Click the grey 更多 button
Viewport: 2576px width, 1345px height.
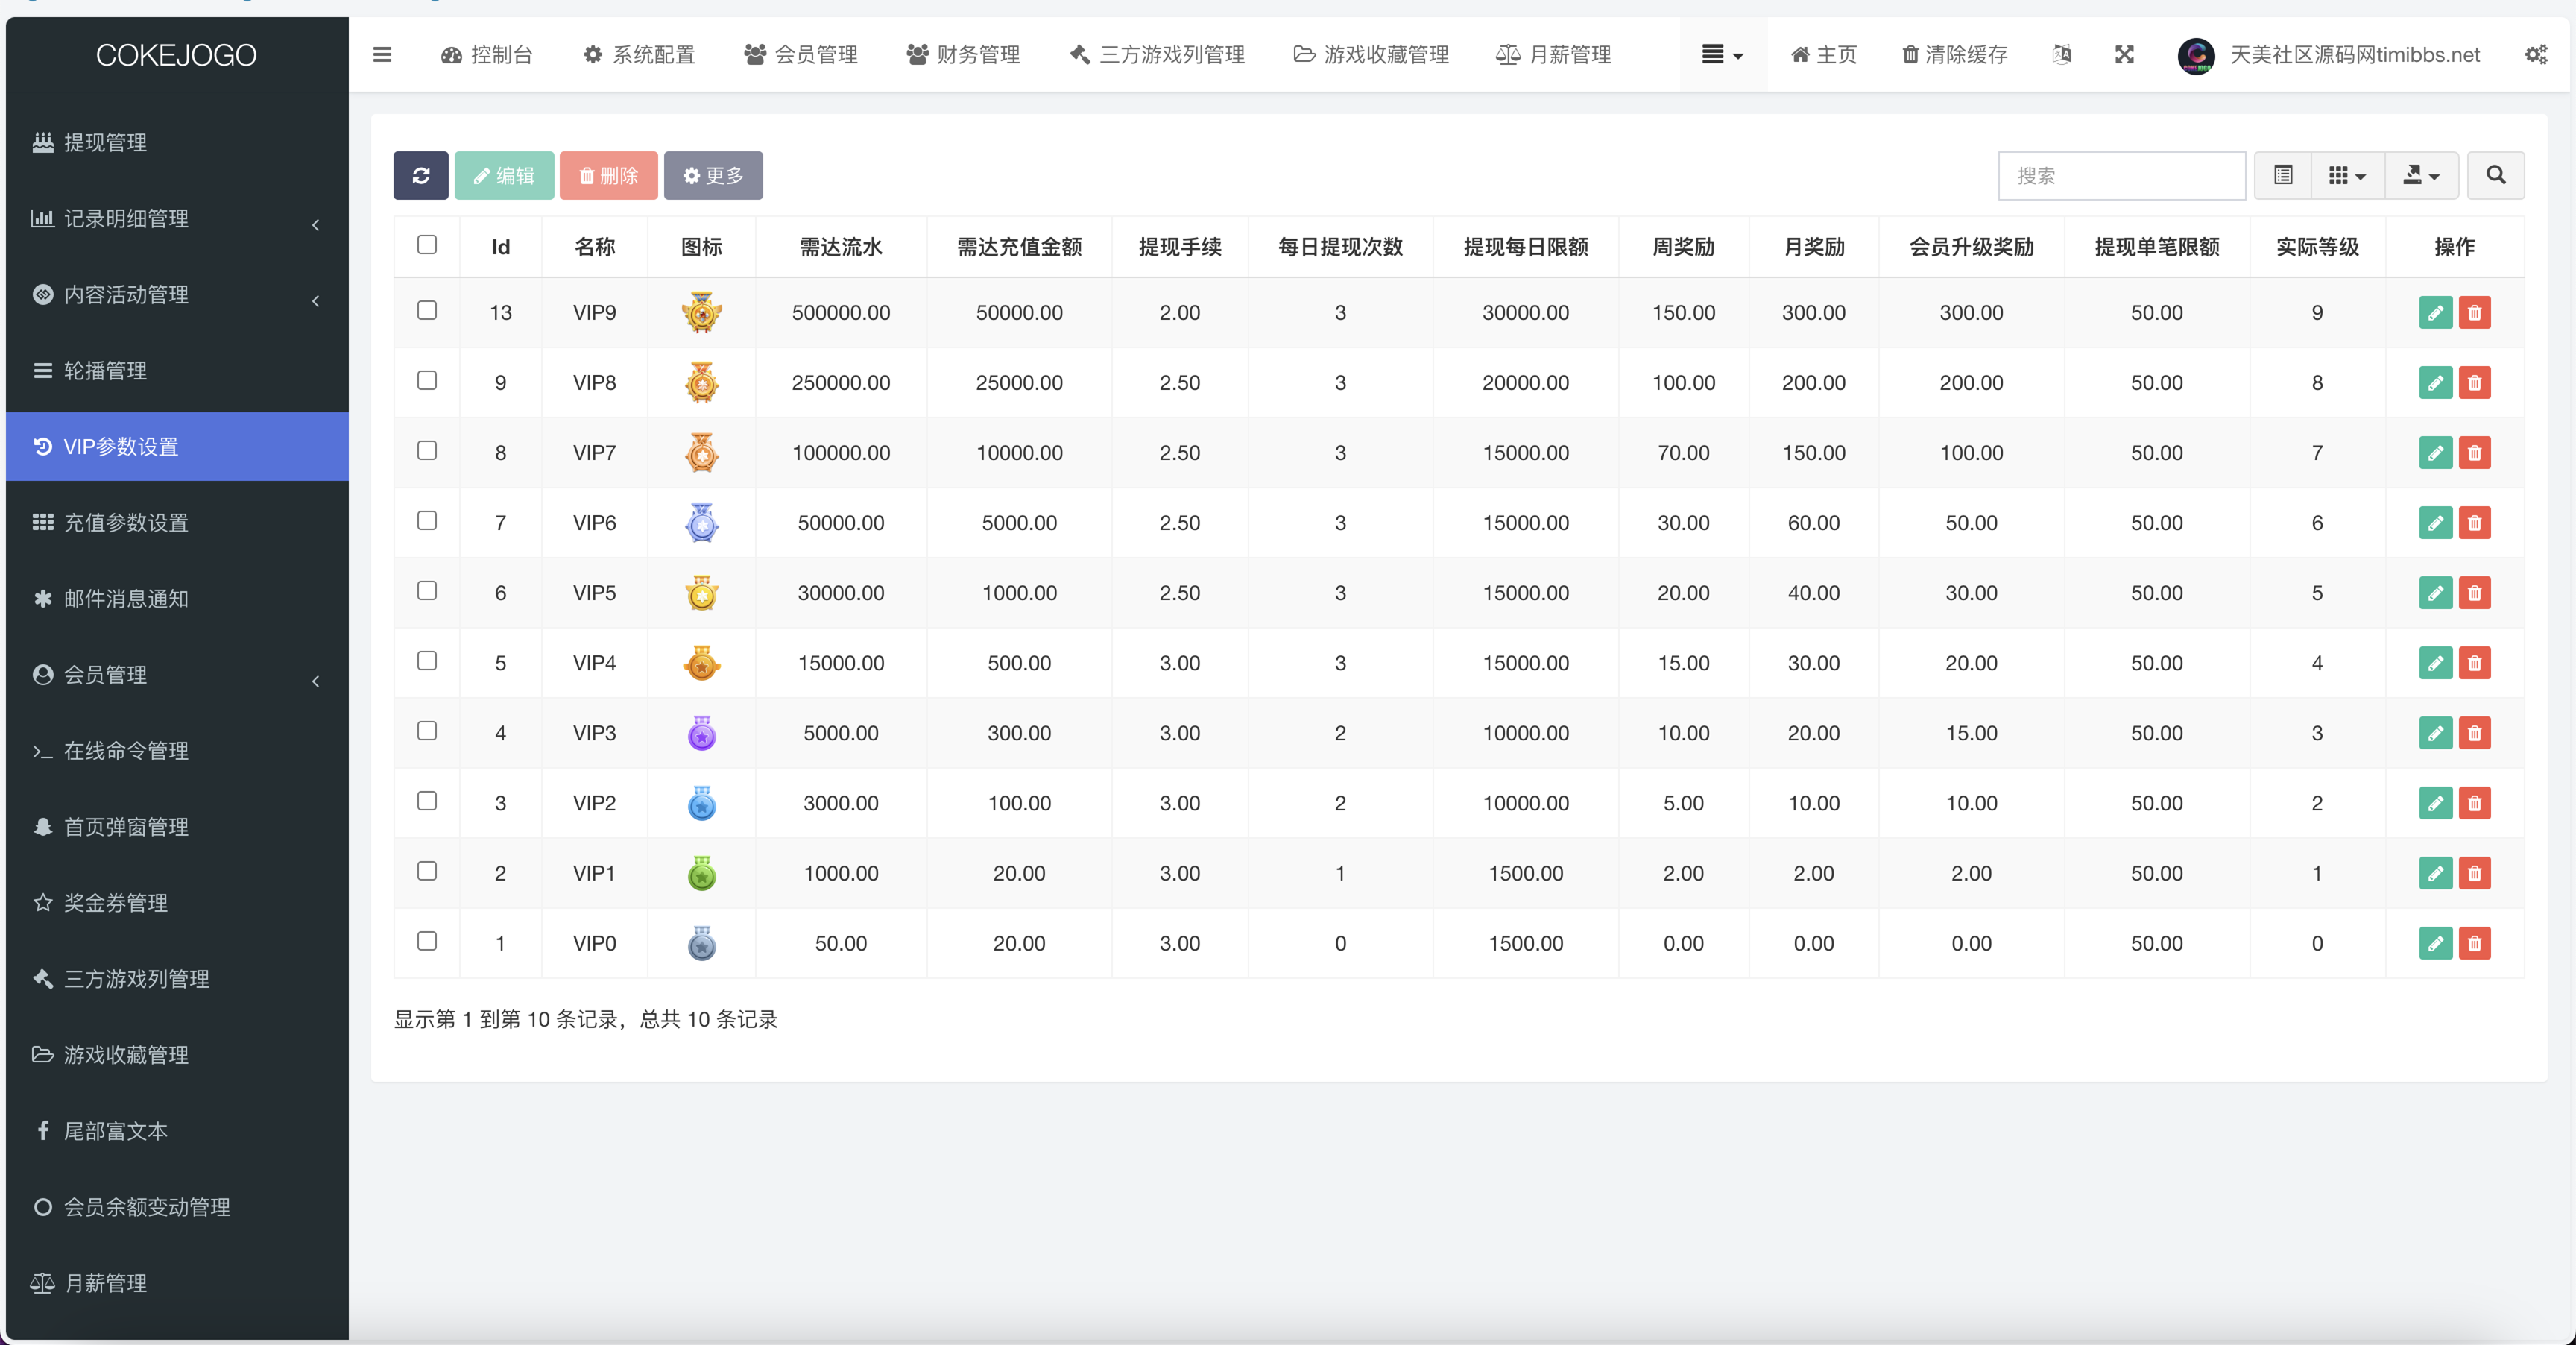click(x=713, y=176)
